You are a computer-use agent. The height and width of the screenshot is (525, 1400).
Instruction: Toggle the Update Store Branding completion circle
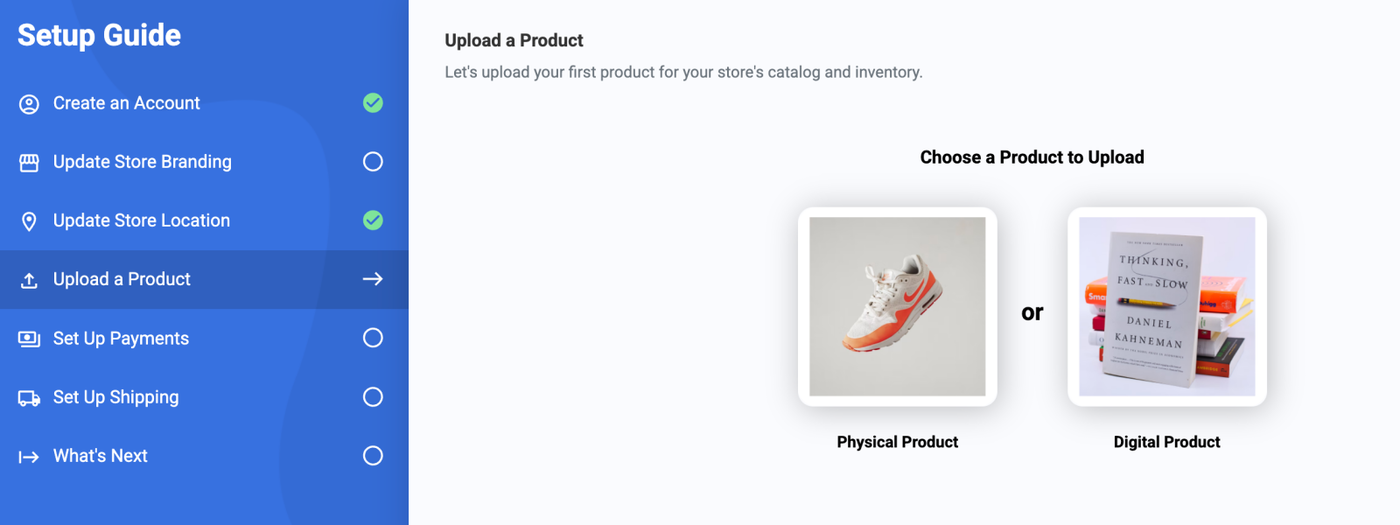373,162
